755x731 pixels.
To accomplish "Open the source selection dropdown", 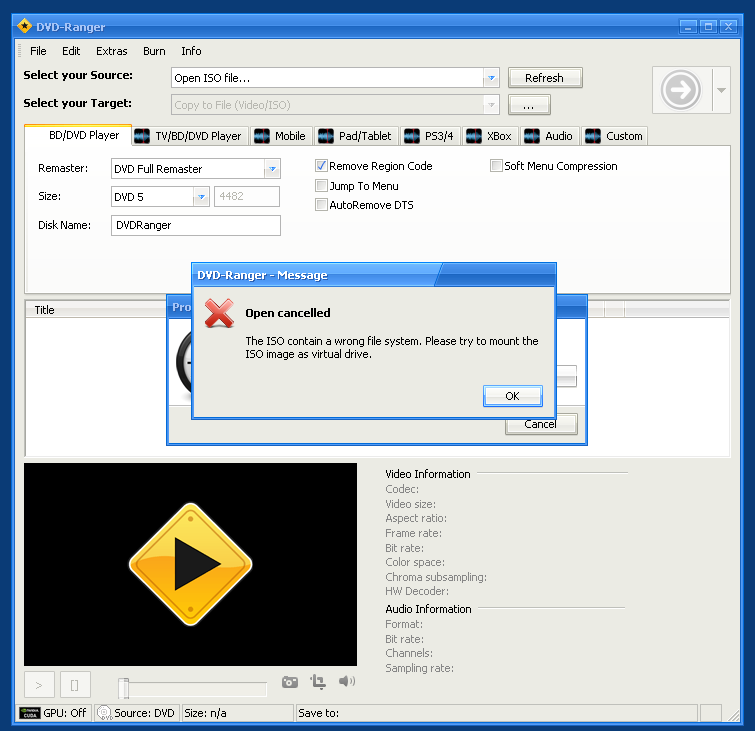I will tap(491, 78).
